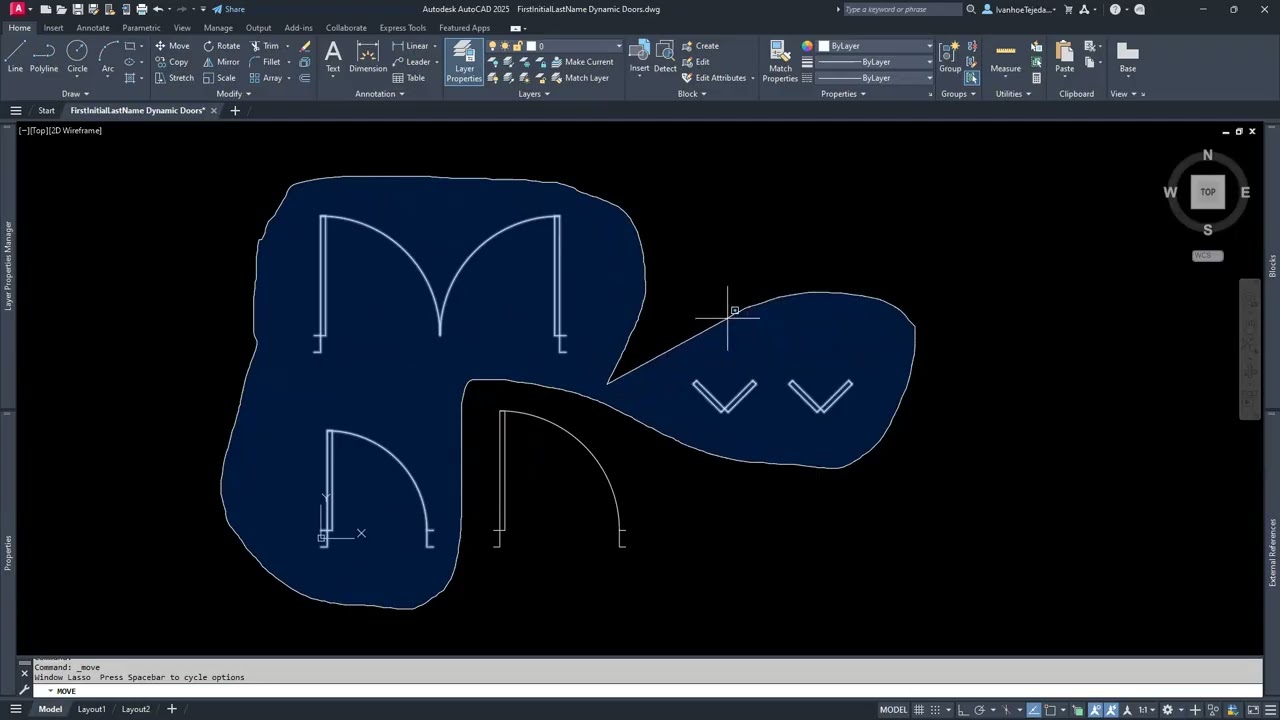Switch to the Layout1 tab
Screen dimensions: 1280x720
pos(91,710)
